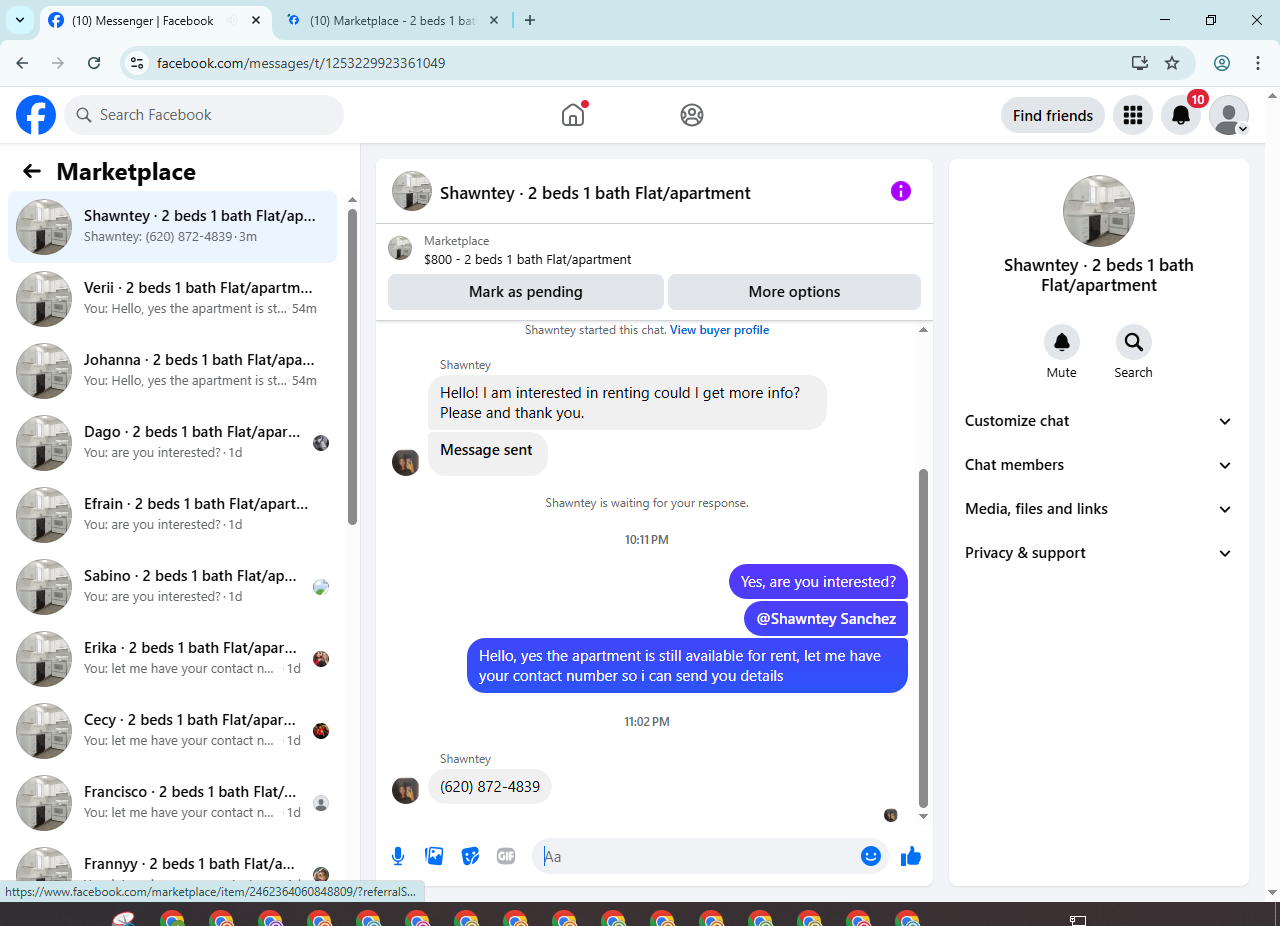Open the Francisco conversation
The height and width of the screenshot is (926, 1280).
coord(173,803)
